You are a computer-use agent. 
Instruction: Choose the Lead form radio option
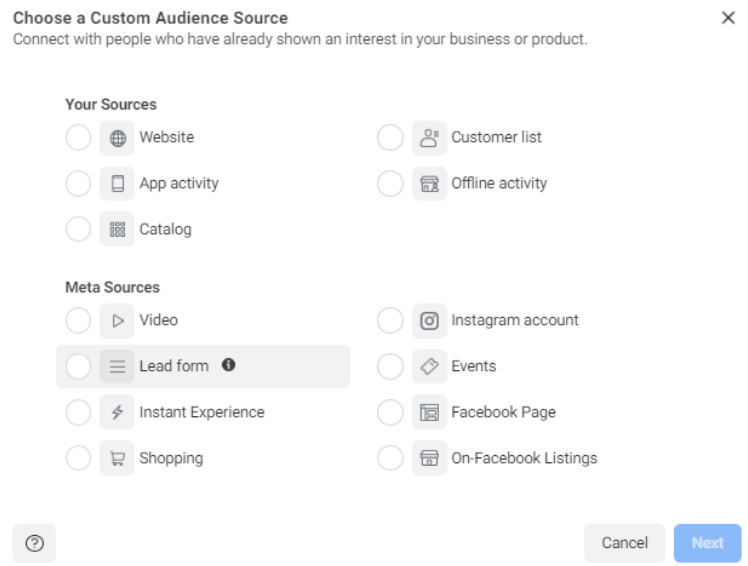[x=78, y=367]
